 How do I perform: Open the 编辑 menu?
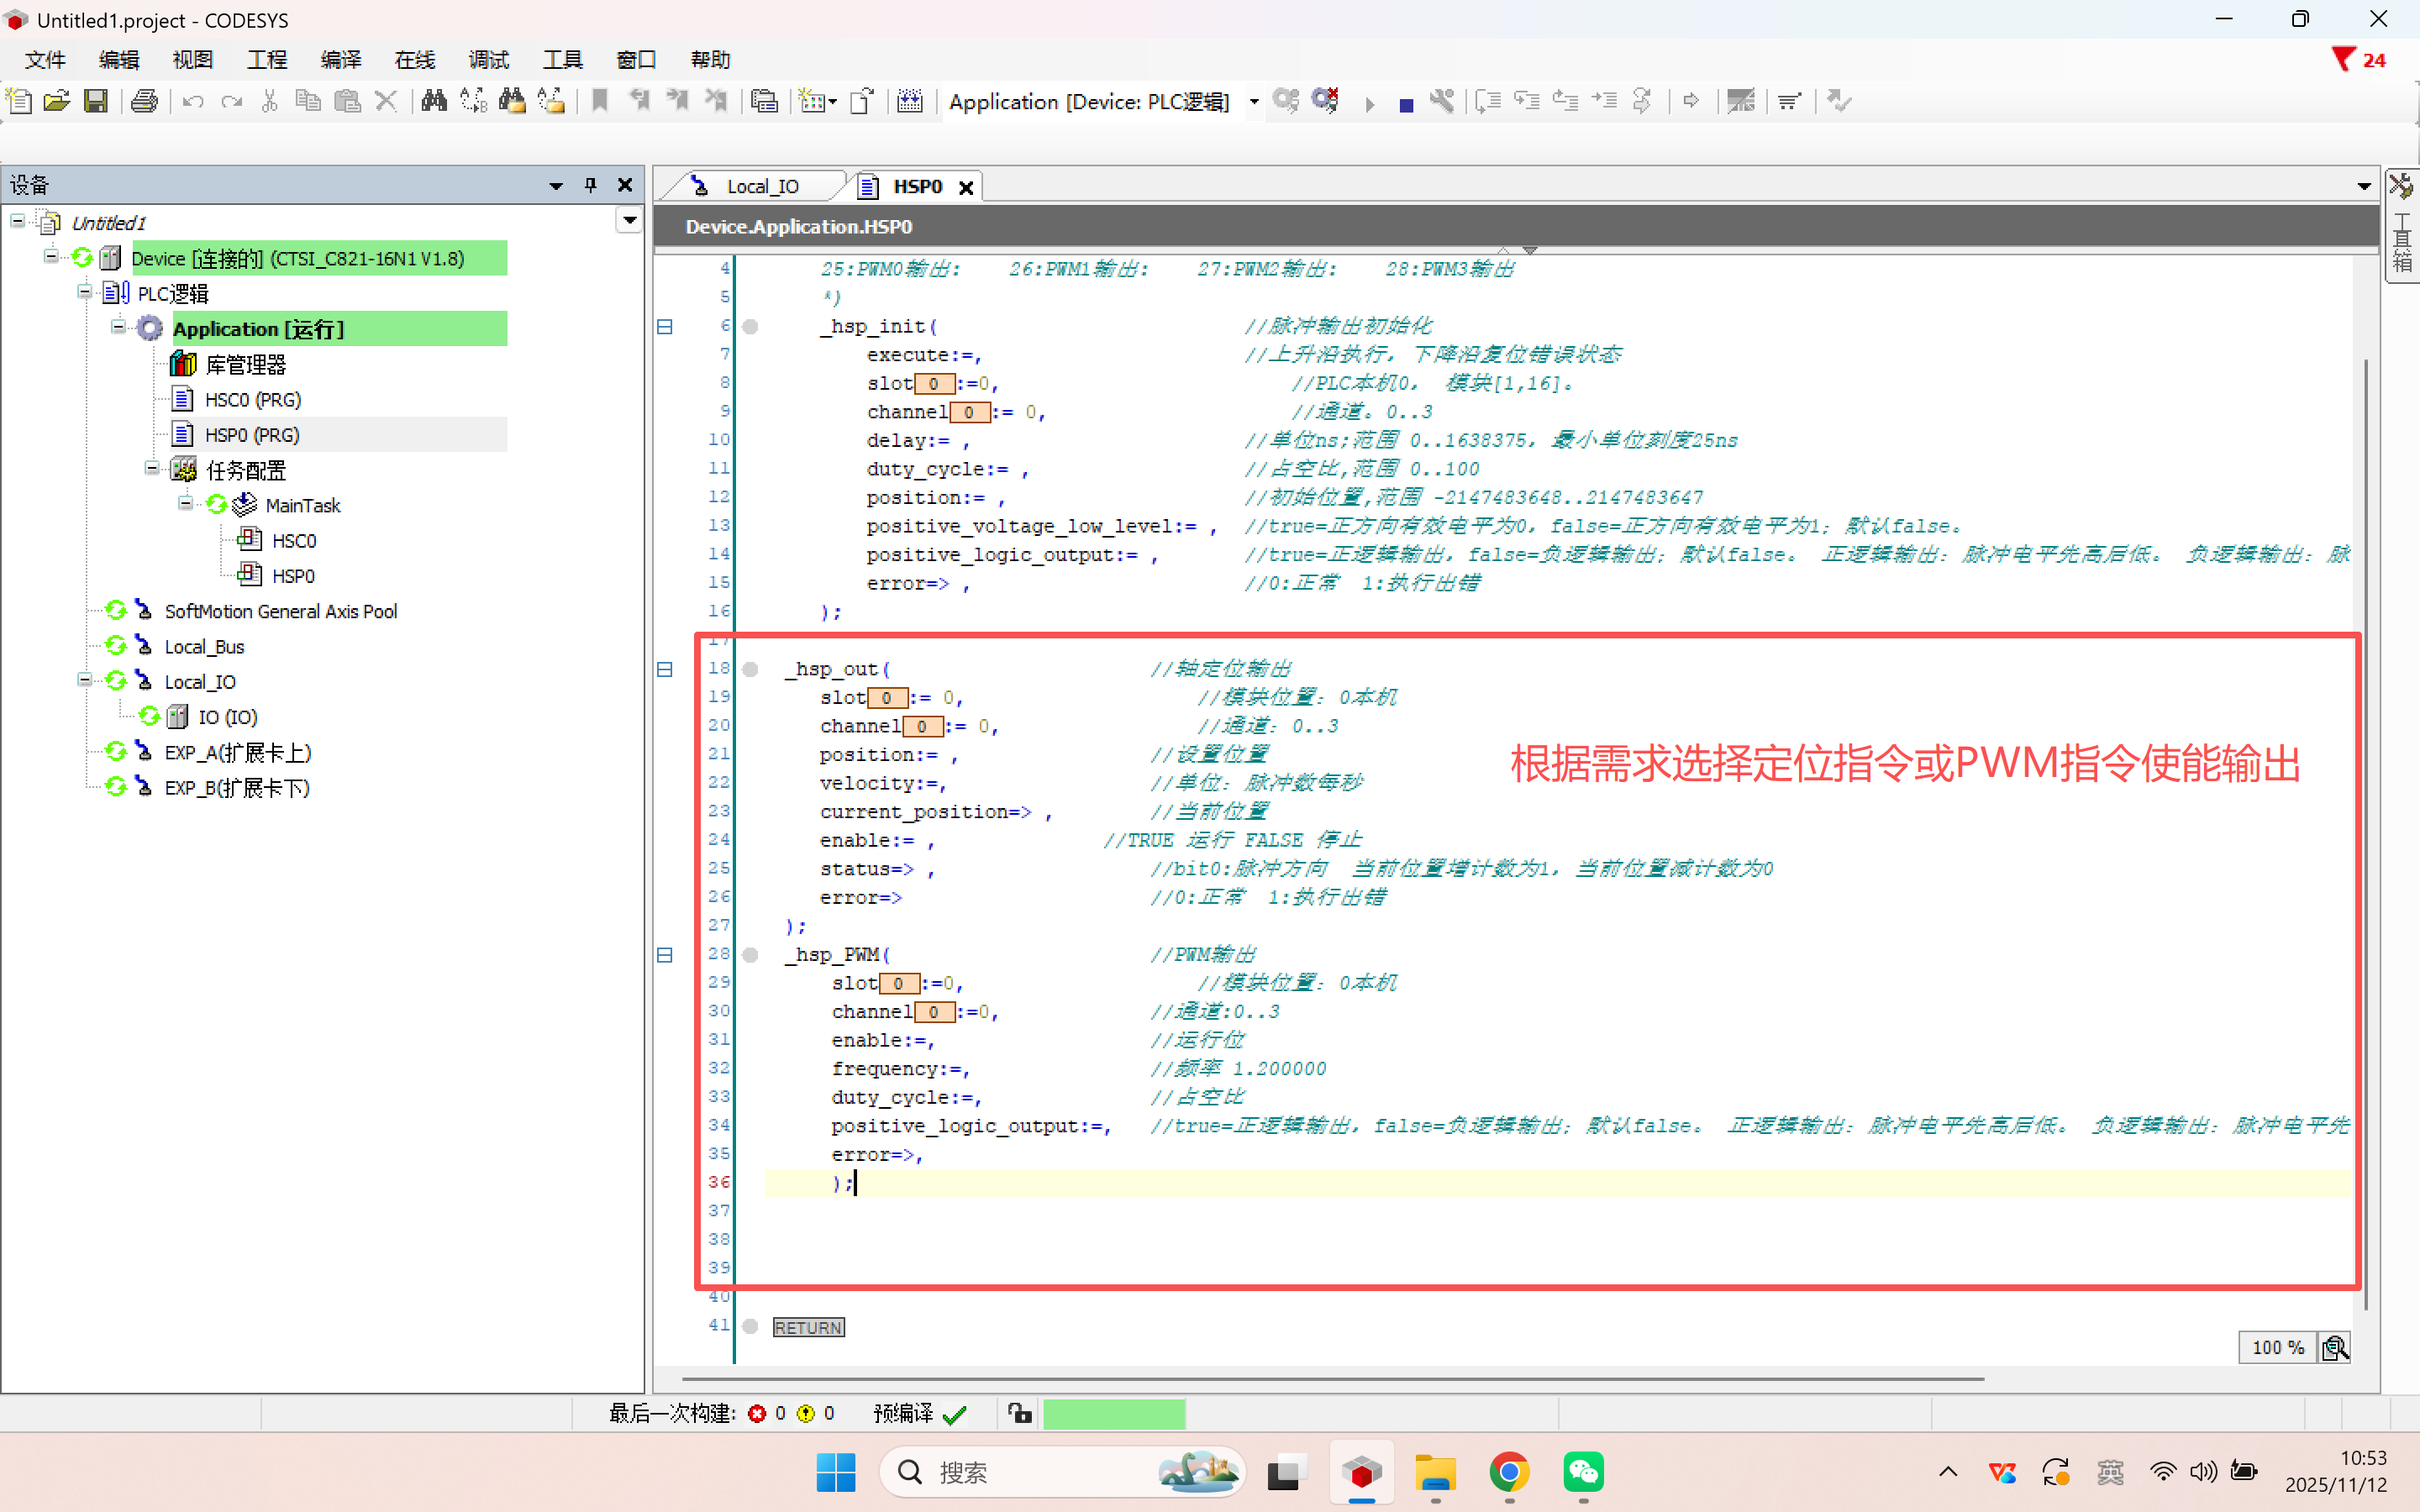coord(119,60)
